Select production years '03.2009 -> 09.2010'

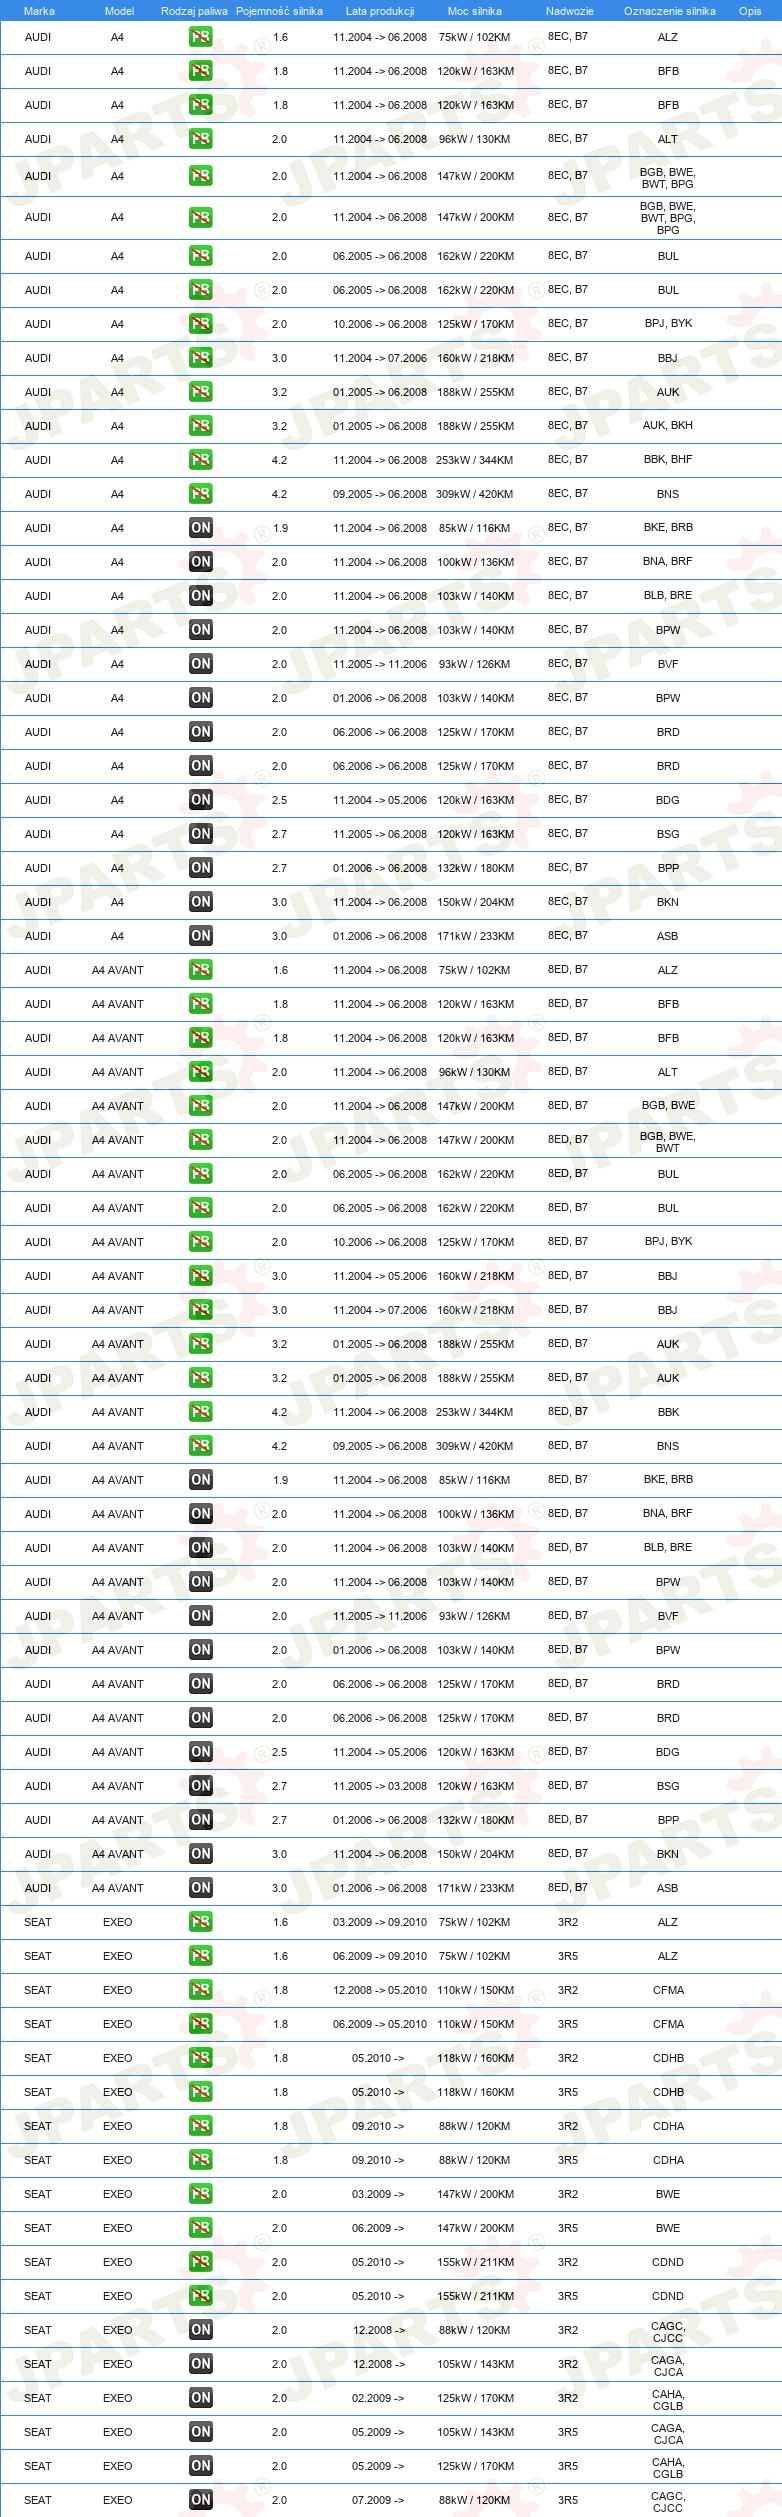point(380,1922)
